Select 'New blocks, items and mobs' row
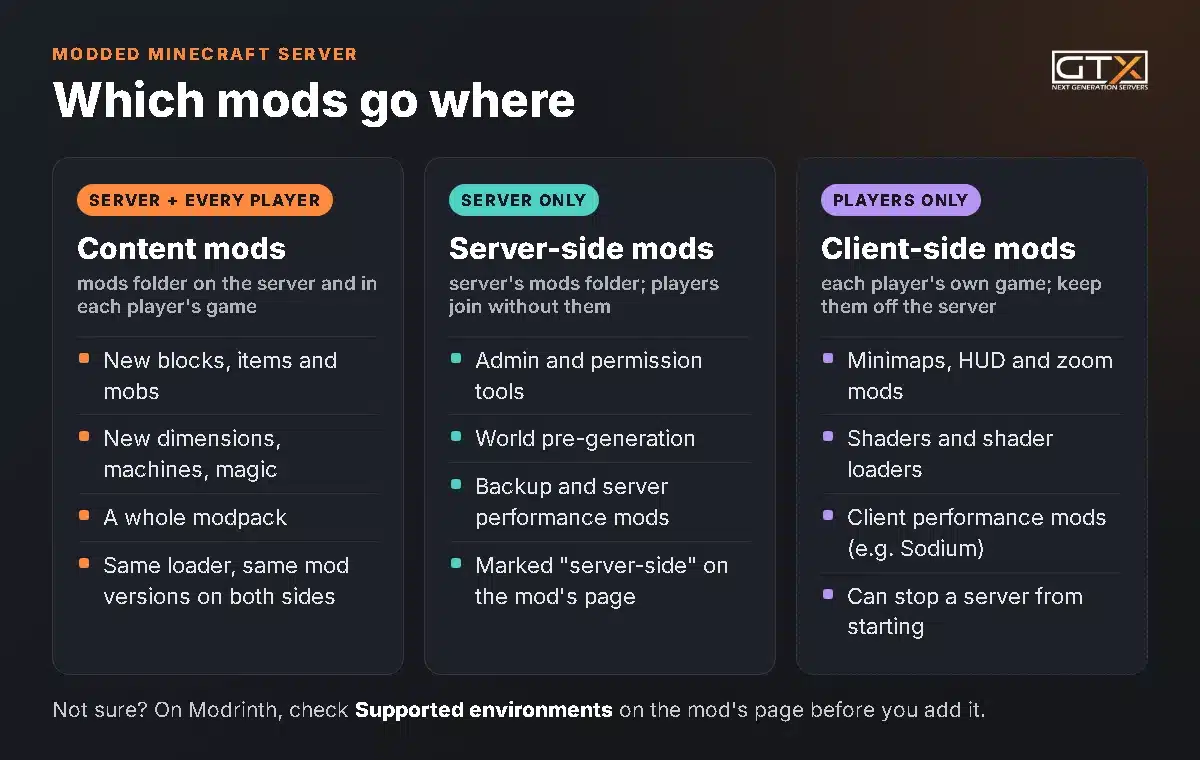1200x760 pixels. point(227,376)
